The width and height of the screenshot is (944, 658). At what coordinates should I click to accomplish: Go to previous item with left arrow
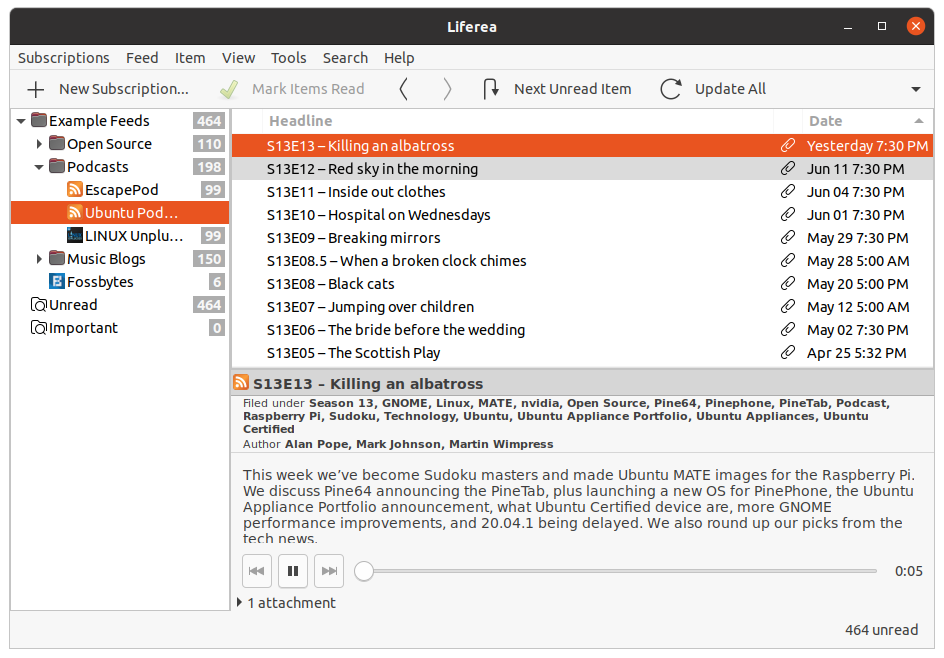403,90
